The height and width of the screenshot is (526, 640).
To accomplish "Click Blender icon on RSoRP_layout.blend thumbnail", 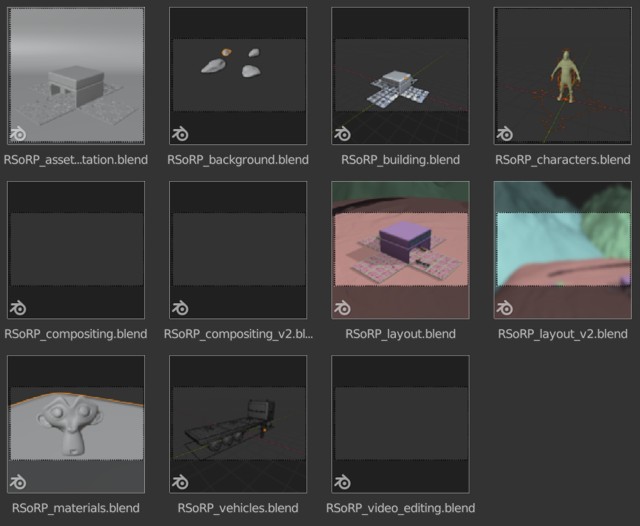I will coord(342,308).
